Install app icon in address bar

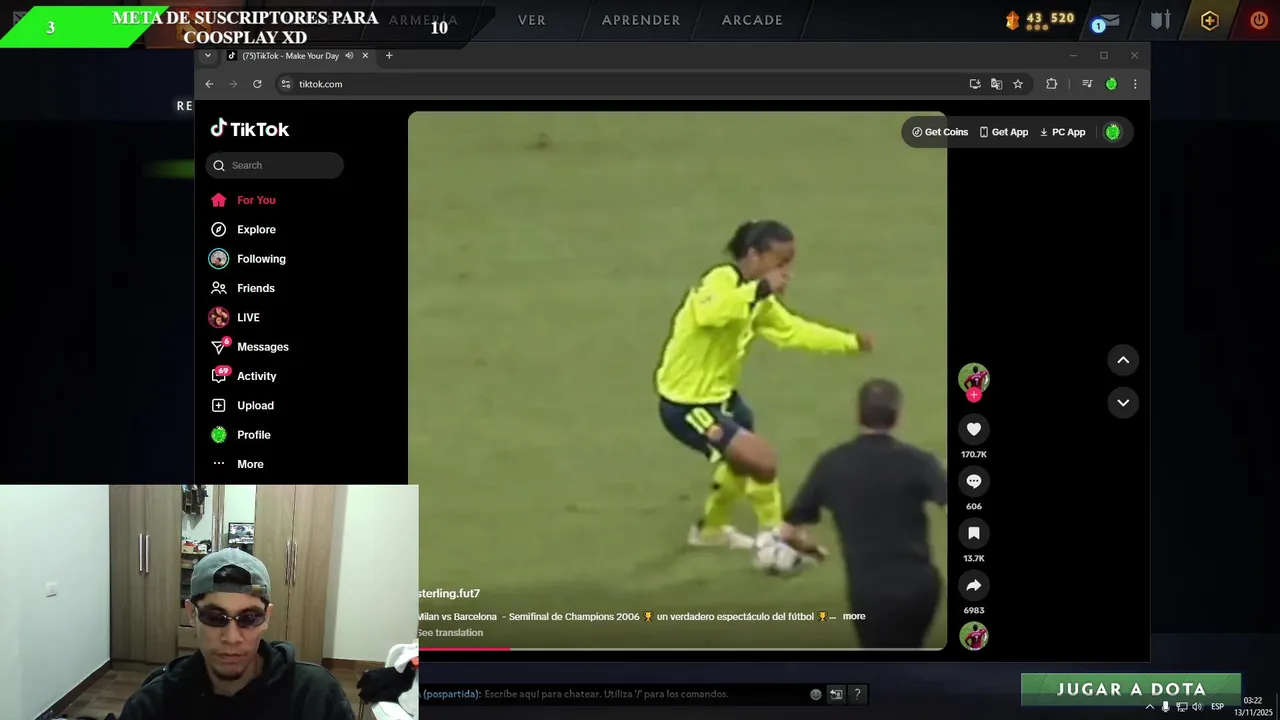975,84
